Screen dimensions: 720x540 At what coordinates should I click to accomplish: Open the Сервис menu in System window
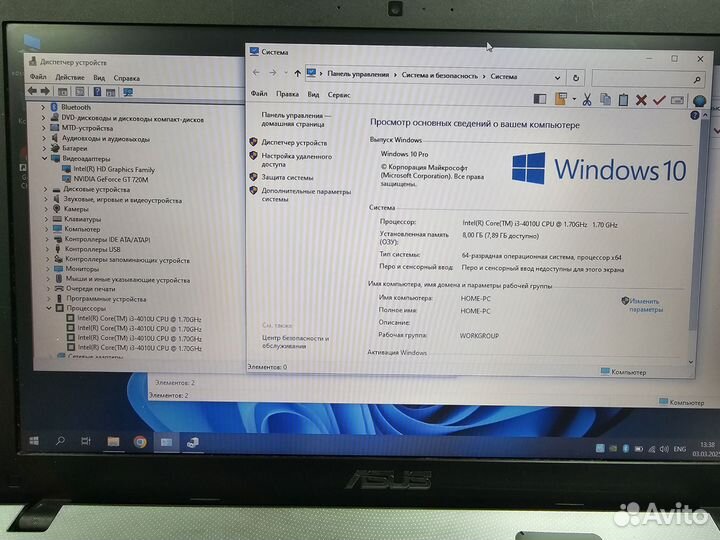(338, 94)
